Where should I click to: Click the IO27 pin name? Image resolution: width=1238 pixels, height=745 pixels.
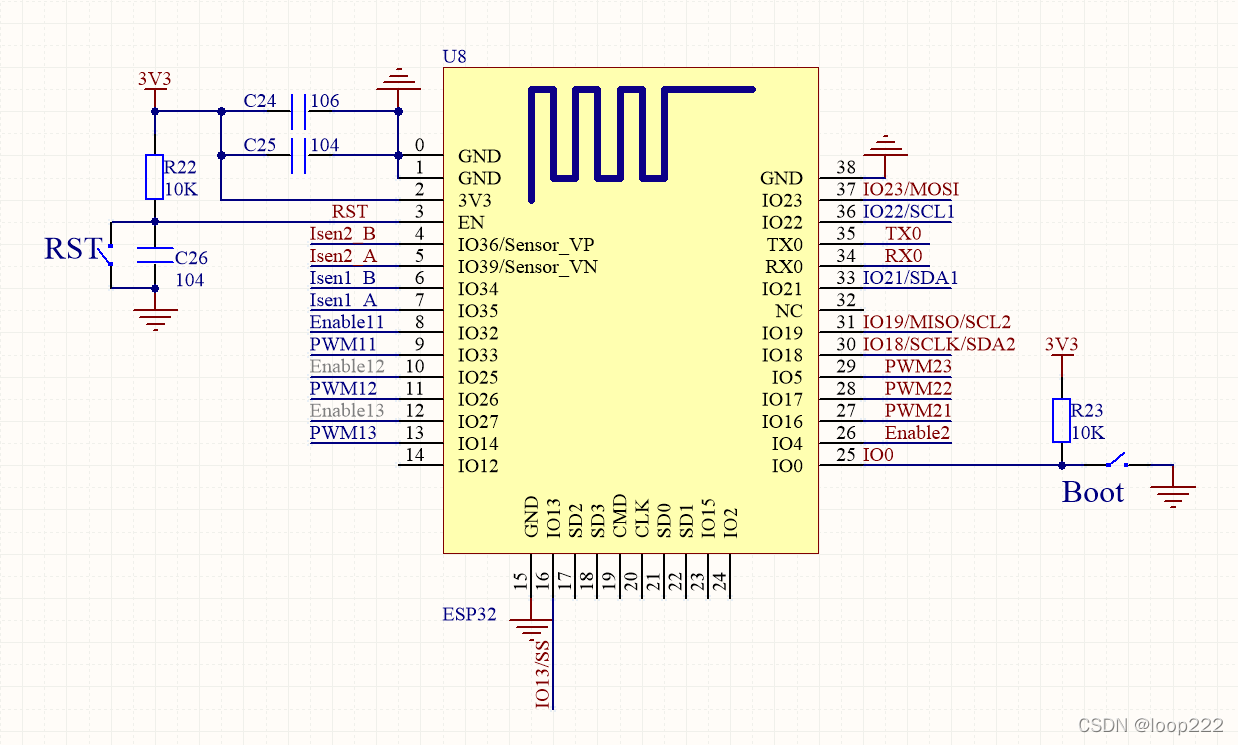point(478,421)
